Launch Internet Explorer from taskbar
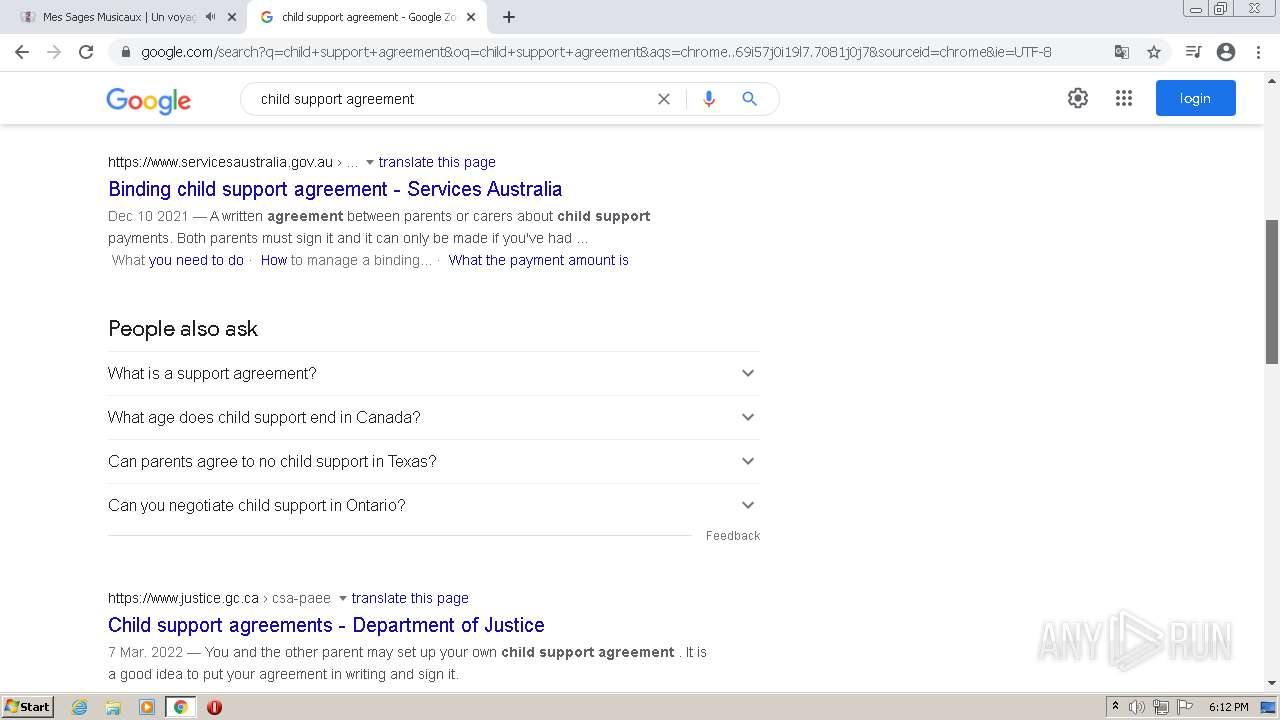This screenshot has width=1280, height=720. (x=80, y=707)
